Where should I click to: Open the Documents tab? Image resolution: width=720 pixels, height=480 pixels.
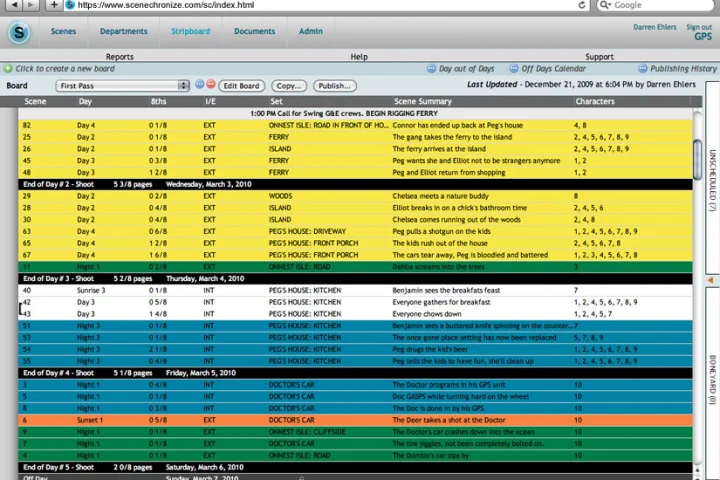tap(254, 31)
